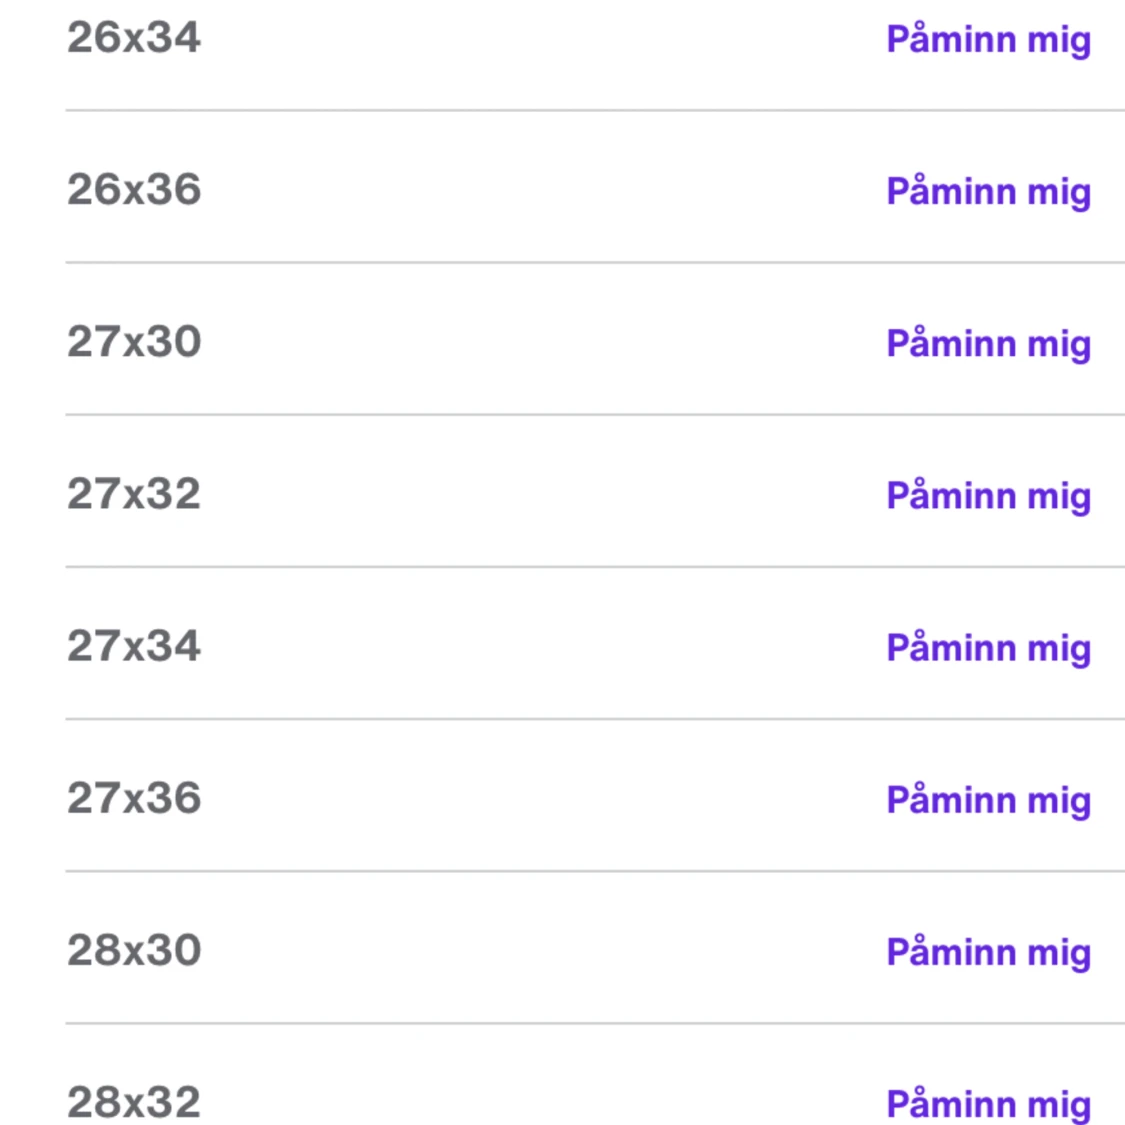Click Påminn mig for size 26x34
The height and width of the screenshot is (1125, 1125).
pyautogui.click(x=988, y=40)
